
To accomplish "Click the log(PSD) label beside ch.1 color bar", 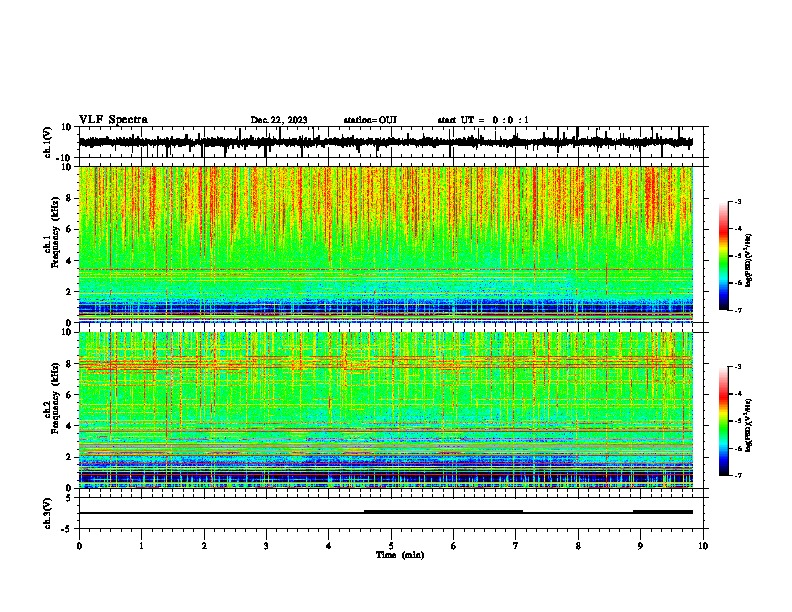I will (749, 260).
